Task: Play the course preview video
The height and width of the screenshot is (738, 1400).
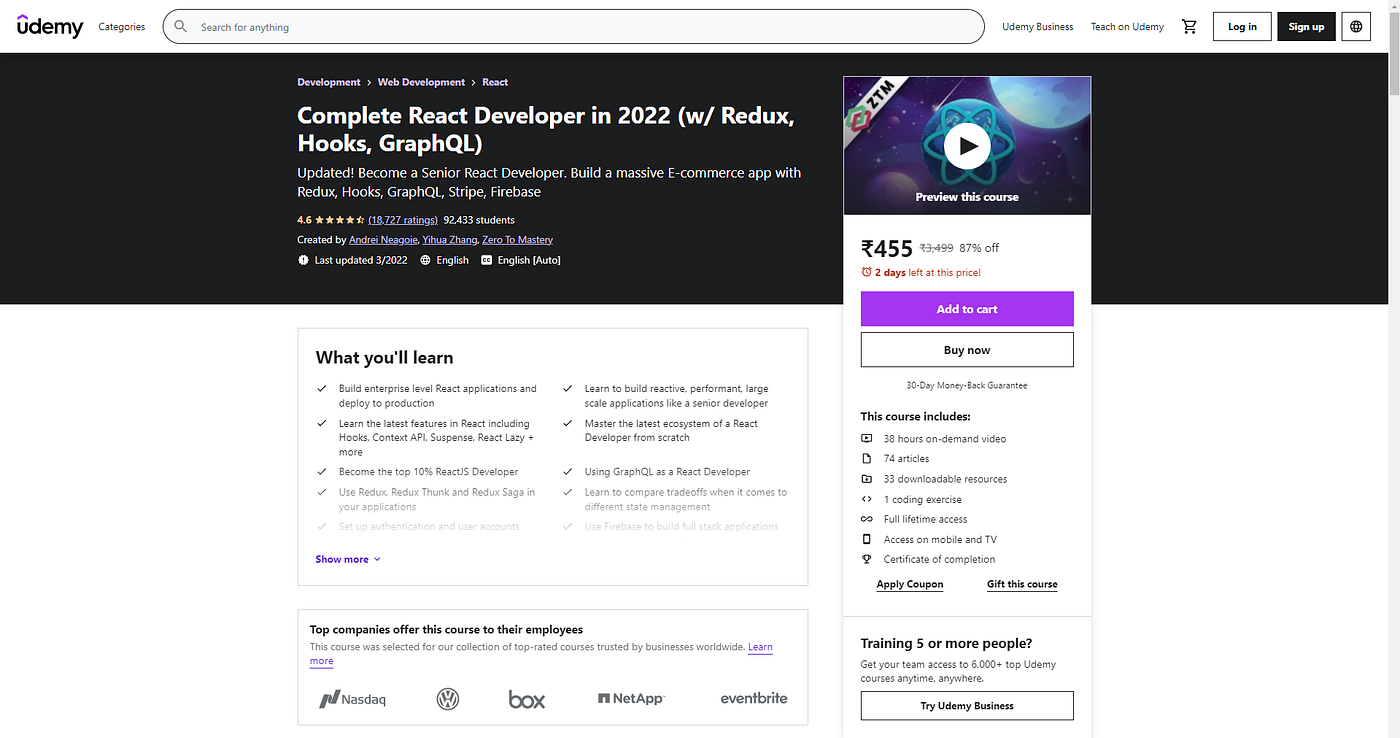Action: pos(967,146)
